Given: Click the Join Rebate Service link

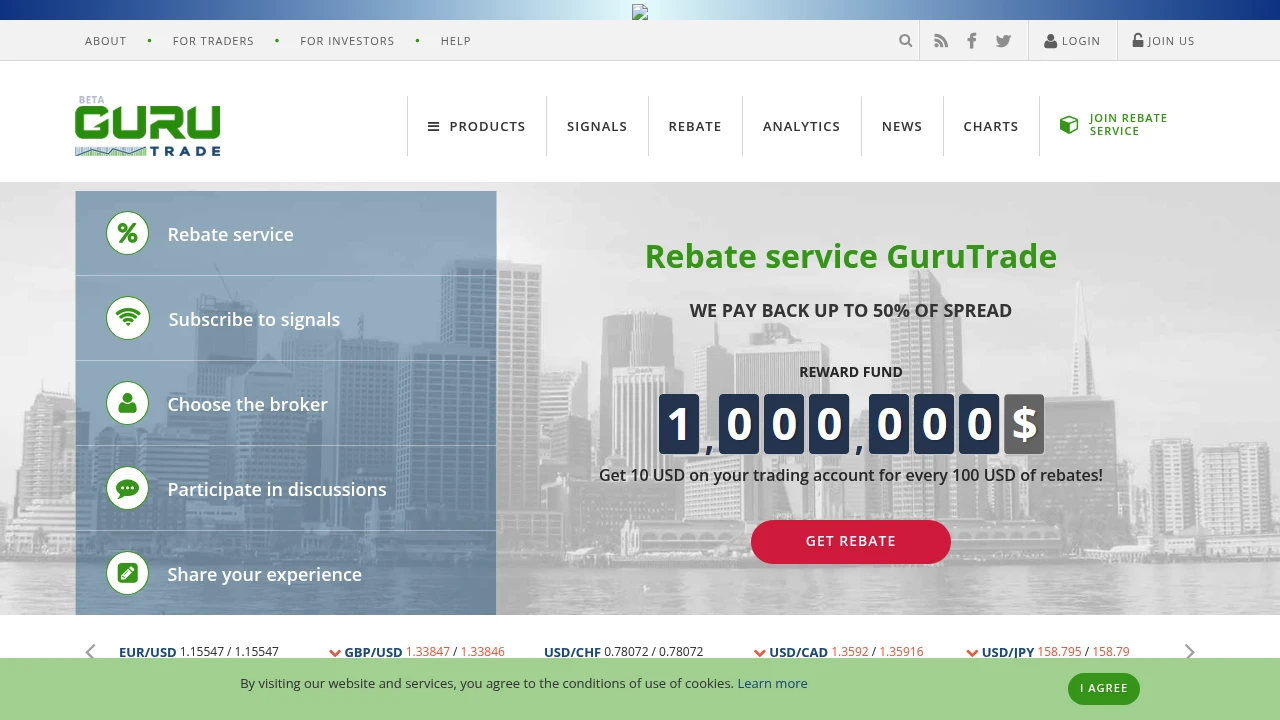Looking at the screenshot, I should [1128, 125].
